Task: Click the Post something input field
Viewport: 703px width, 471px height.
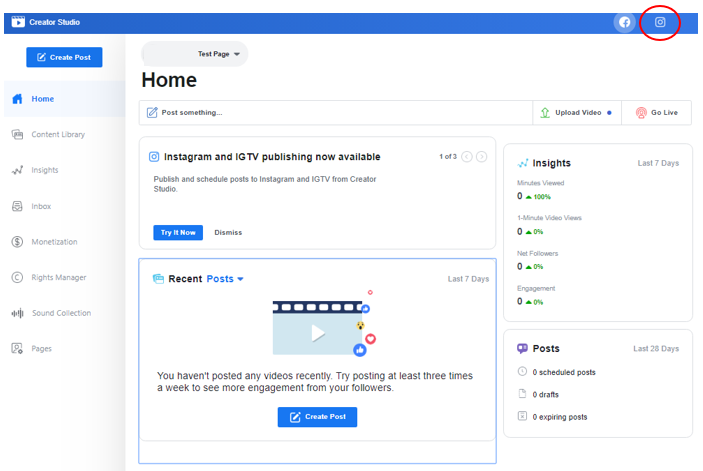Action: pos(336,112)
